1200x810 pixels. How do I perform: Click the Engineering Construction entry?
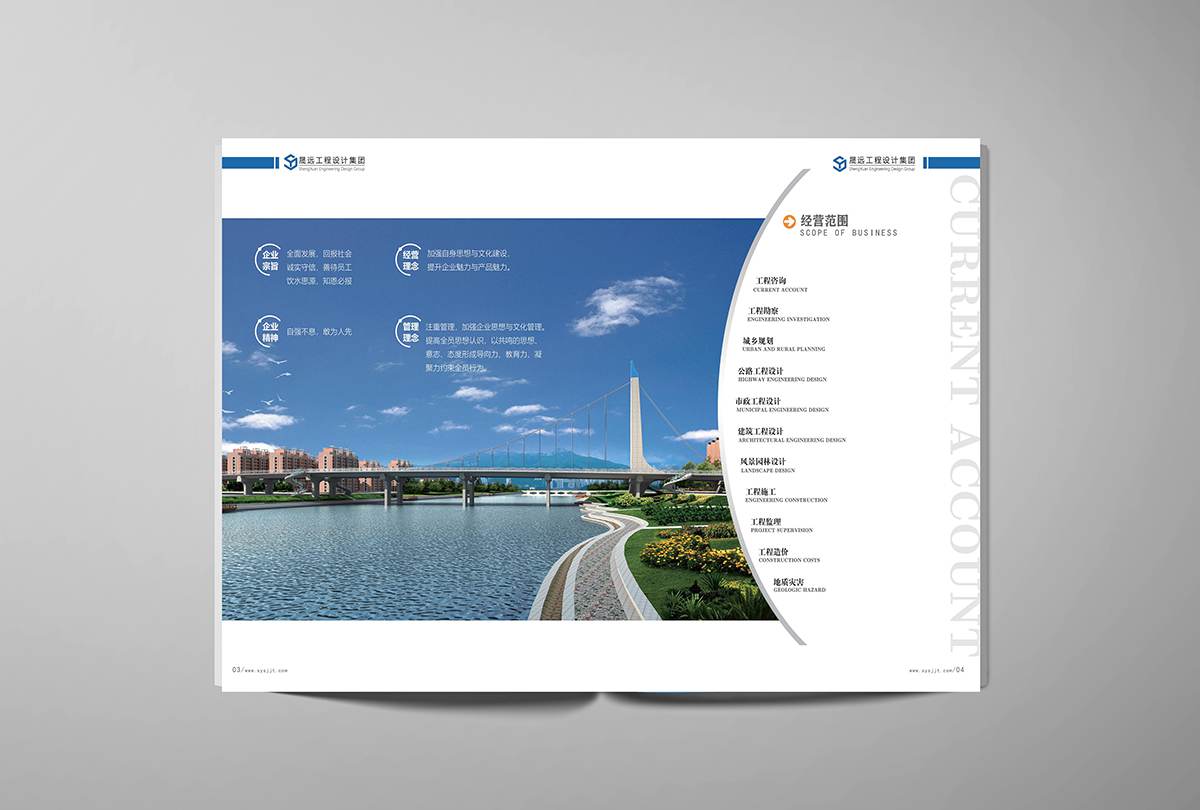click(x=786, y=494)
